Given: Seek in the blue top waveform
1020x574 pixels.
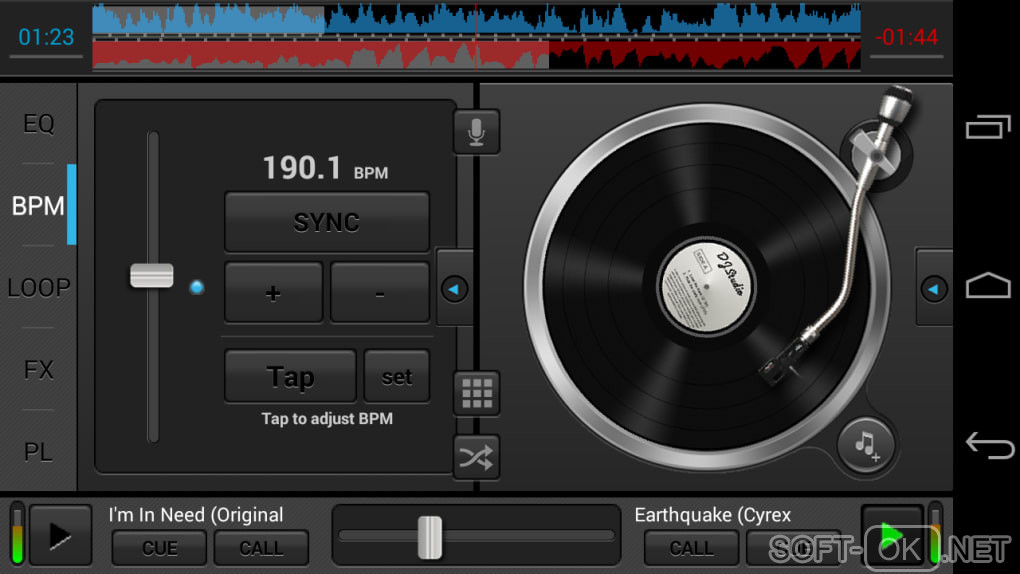Looking at the screenshot, I should (x=476, y=20).
